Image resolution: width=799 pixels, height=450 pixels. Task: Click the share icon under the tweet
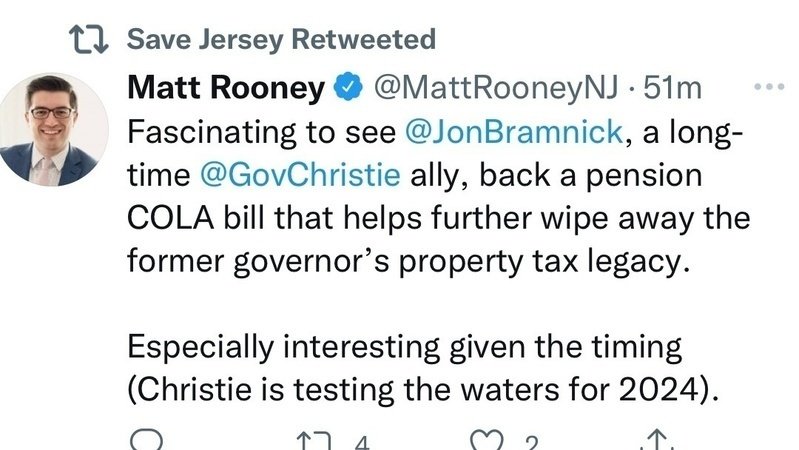(x=656, y=441)
